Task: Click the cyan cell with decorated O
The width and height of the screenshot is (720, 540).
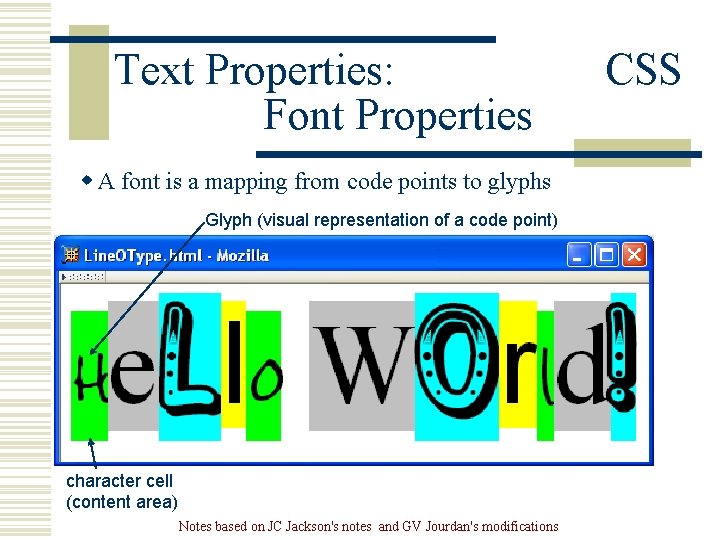Action: coord(457,366)
